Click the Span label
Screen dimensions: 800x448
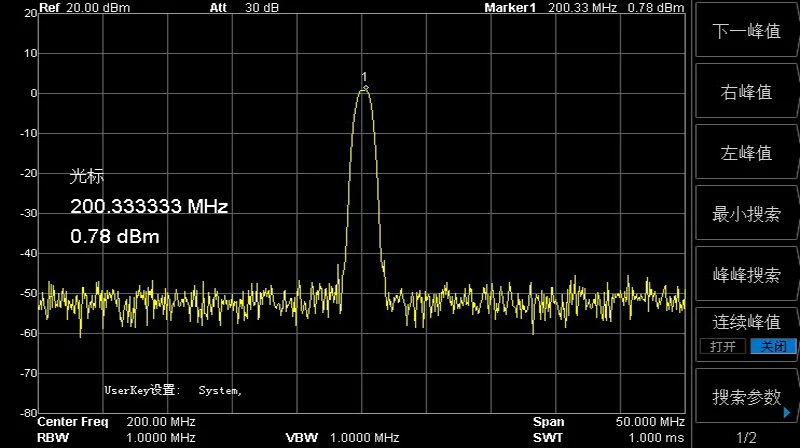(x=549, y=422)
